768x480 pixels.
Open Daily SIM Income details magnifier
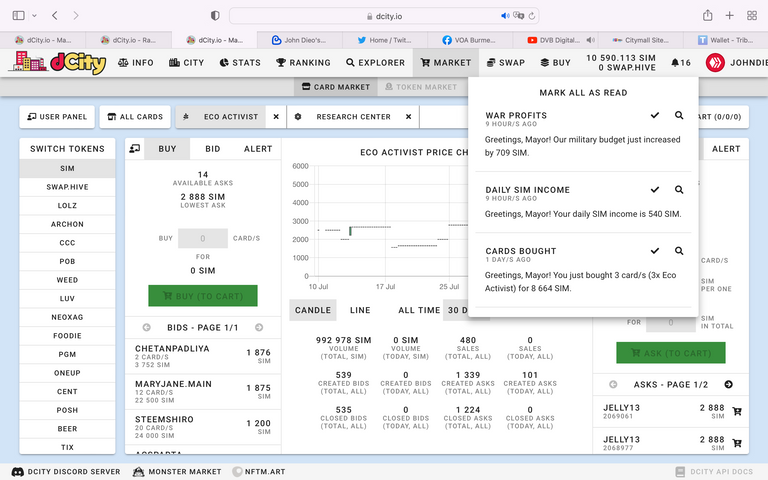tap(679, 190)
